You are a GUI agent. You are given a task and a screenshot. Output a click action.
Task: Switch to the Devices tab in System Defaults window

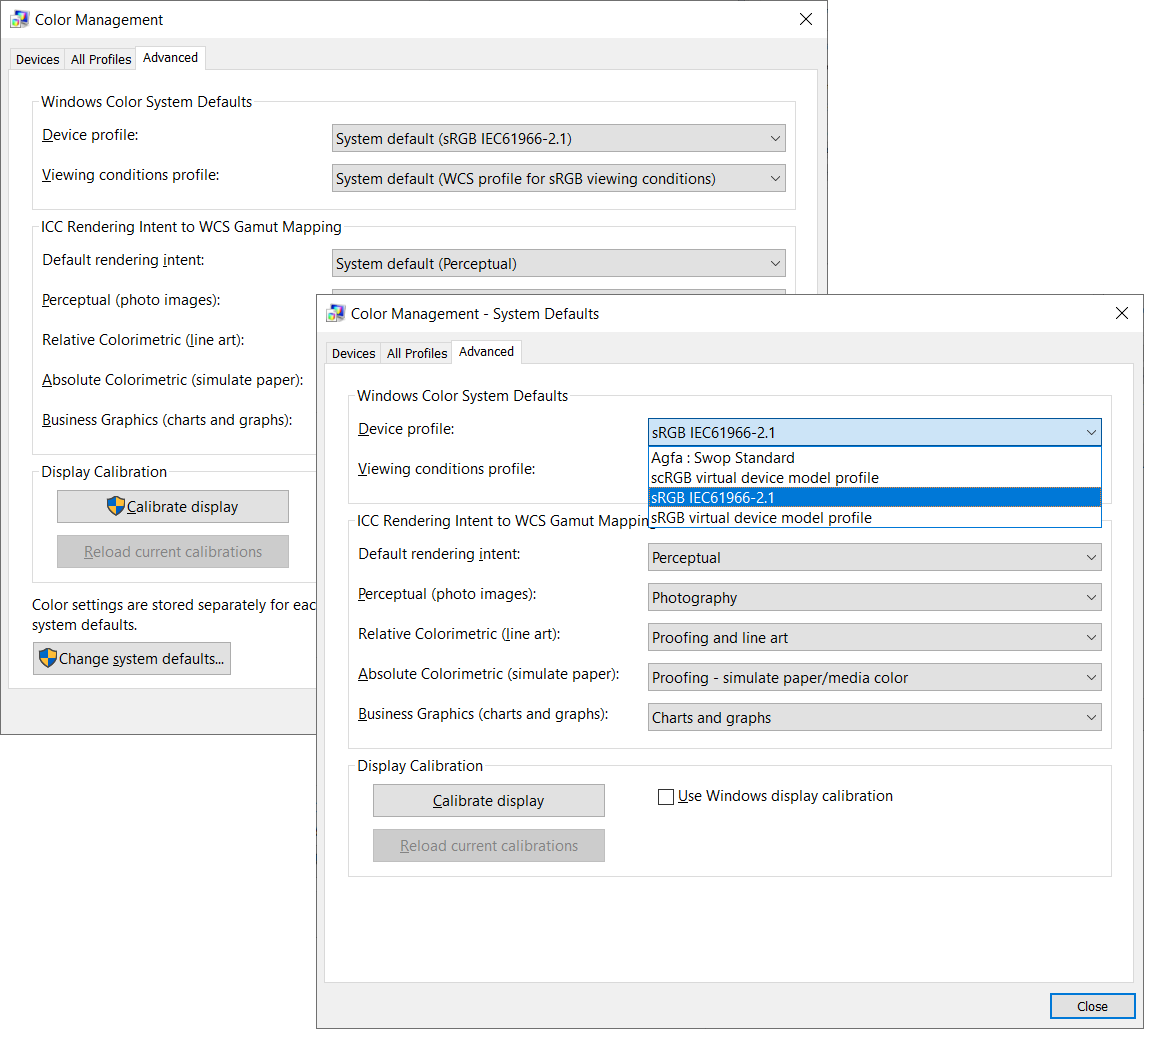point(352,352)
